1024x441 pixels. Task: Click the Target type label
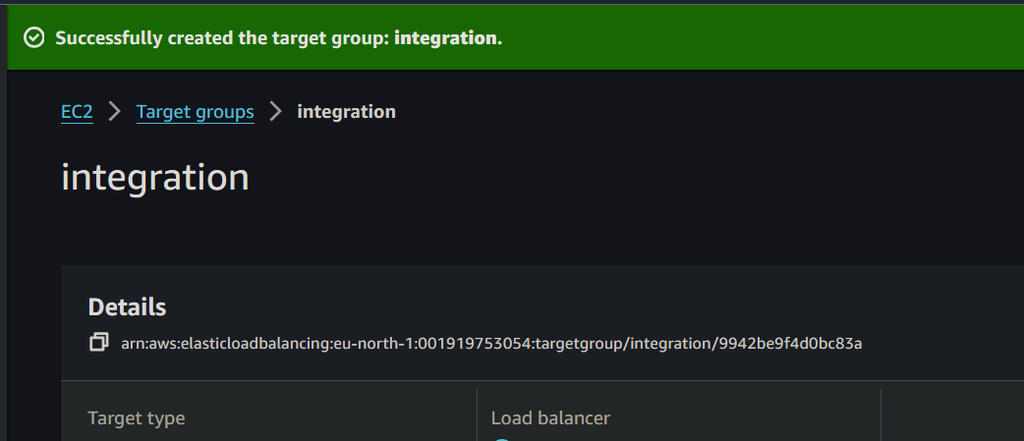[x=136, y=418]
